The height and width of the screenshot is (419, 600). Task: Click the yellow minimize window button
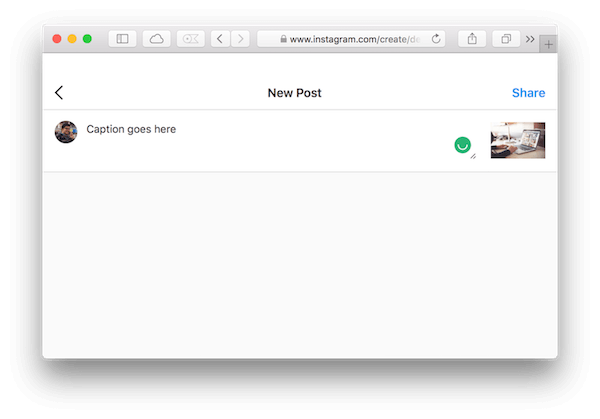pos(72,39)
